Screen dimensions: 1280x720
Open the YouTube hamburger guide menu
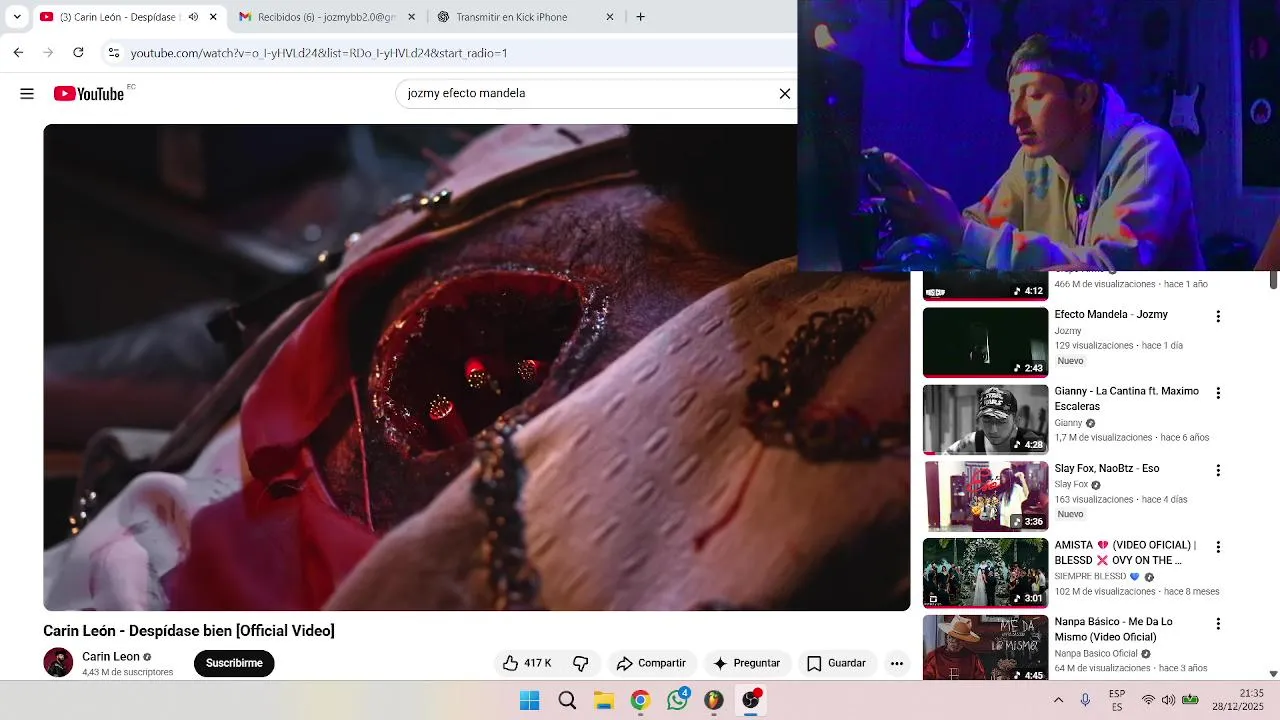coord(27,94)
